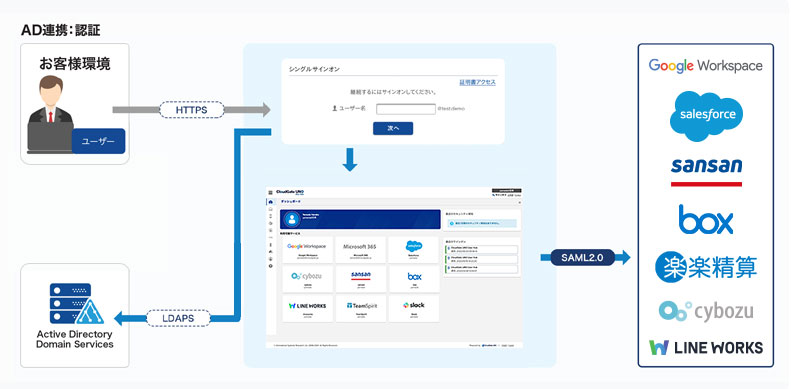
Task: Click the Google Workspace tile in the dashboard
Action: click(307, 250)
